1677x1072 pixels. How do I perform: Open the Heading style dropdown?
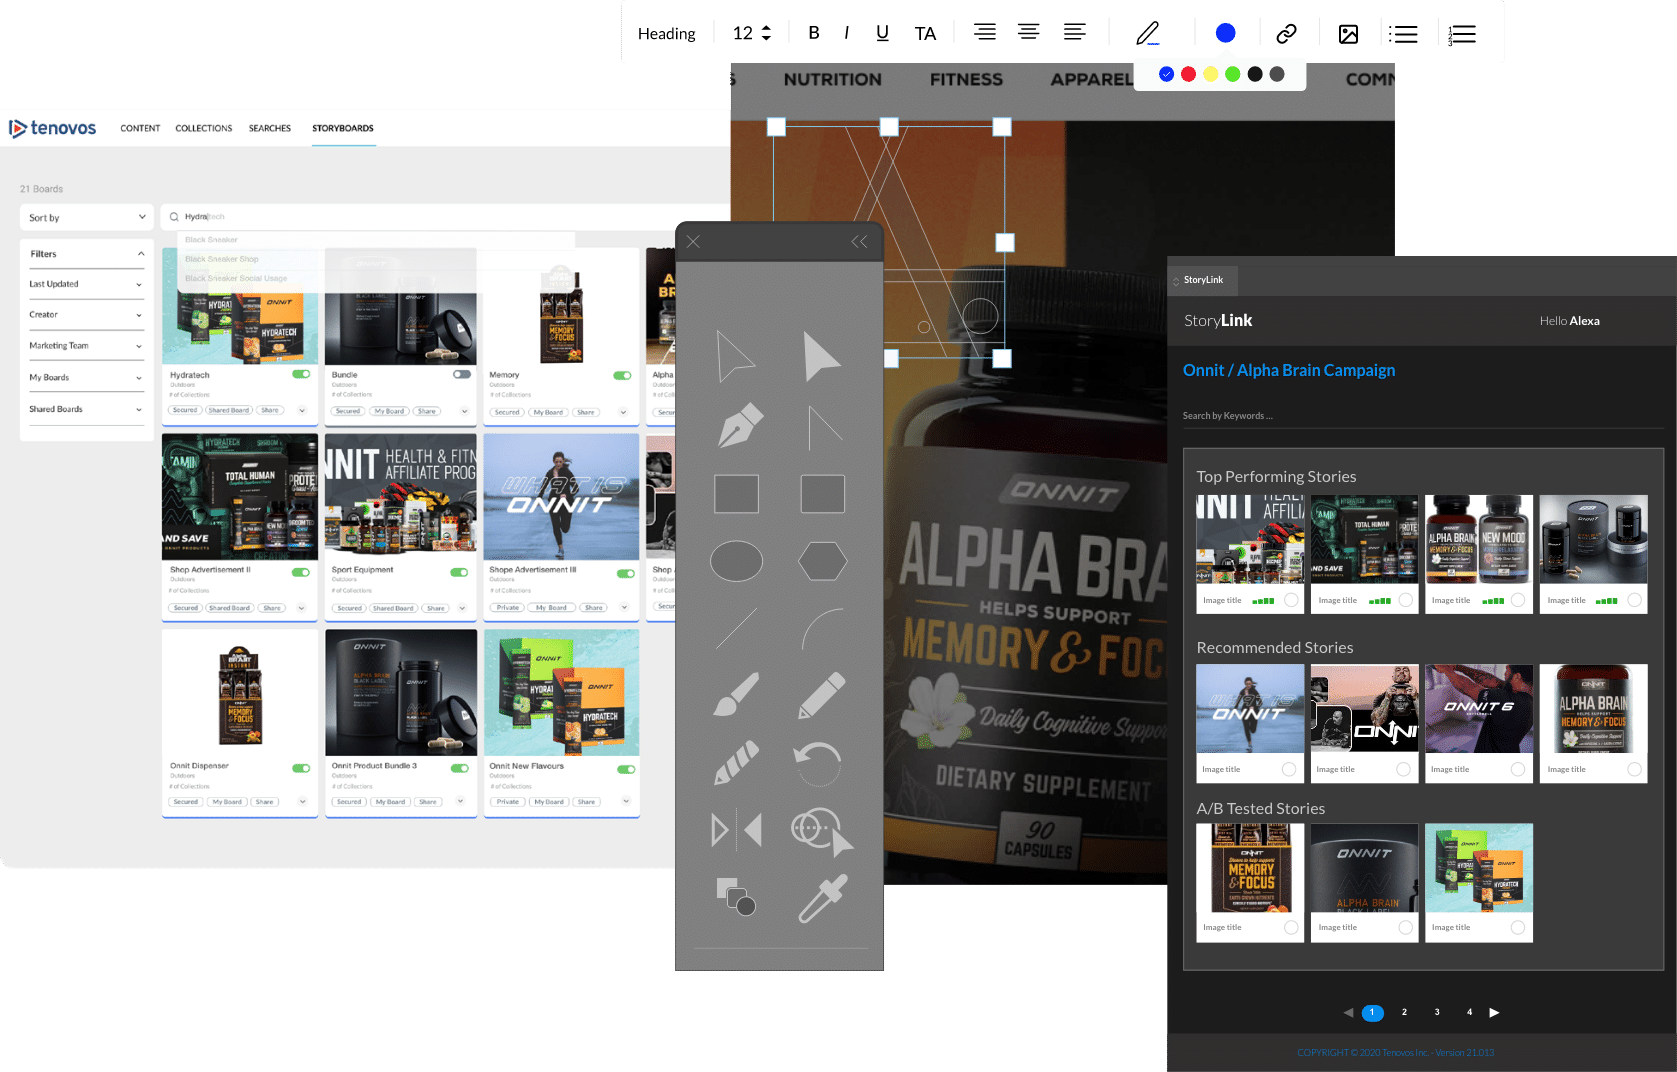(666, 34)
